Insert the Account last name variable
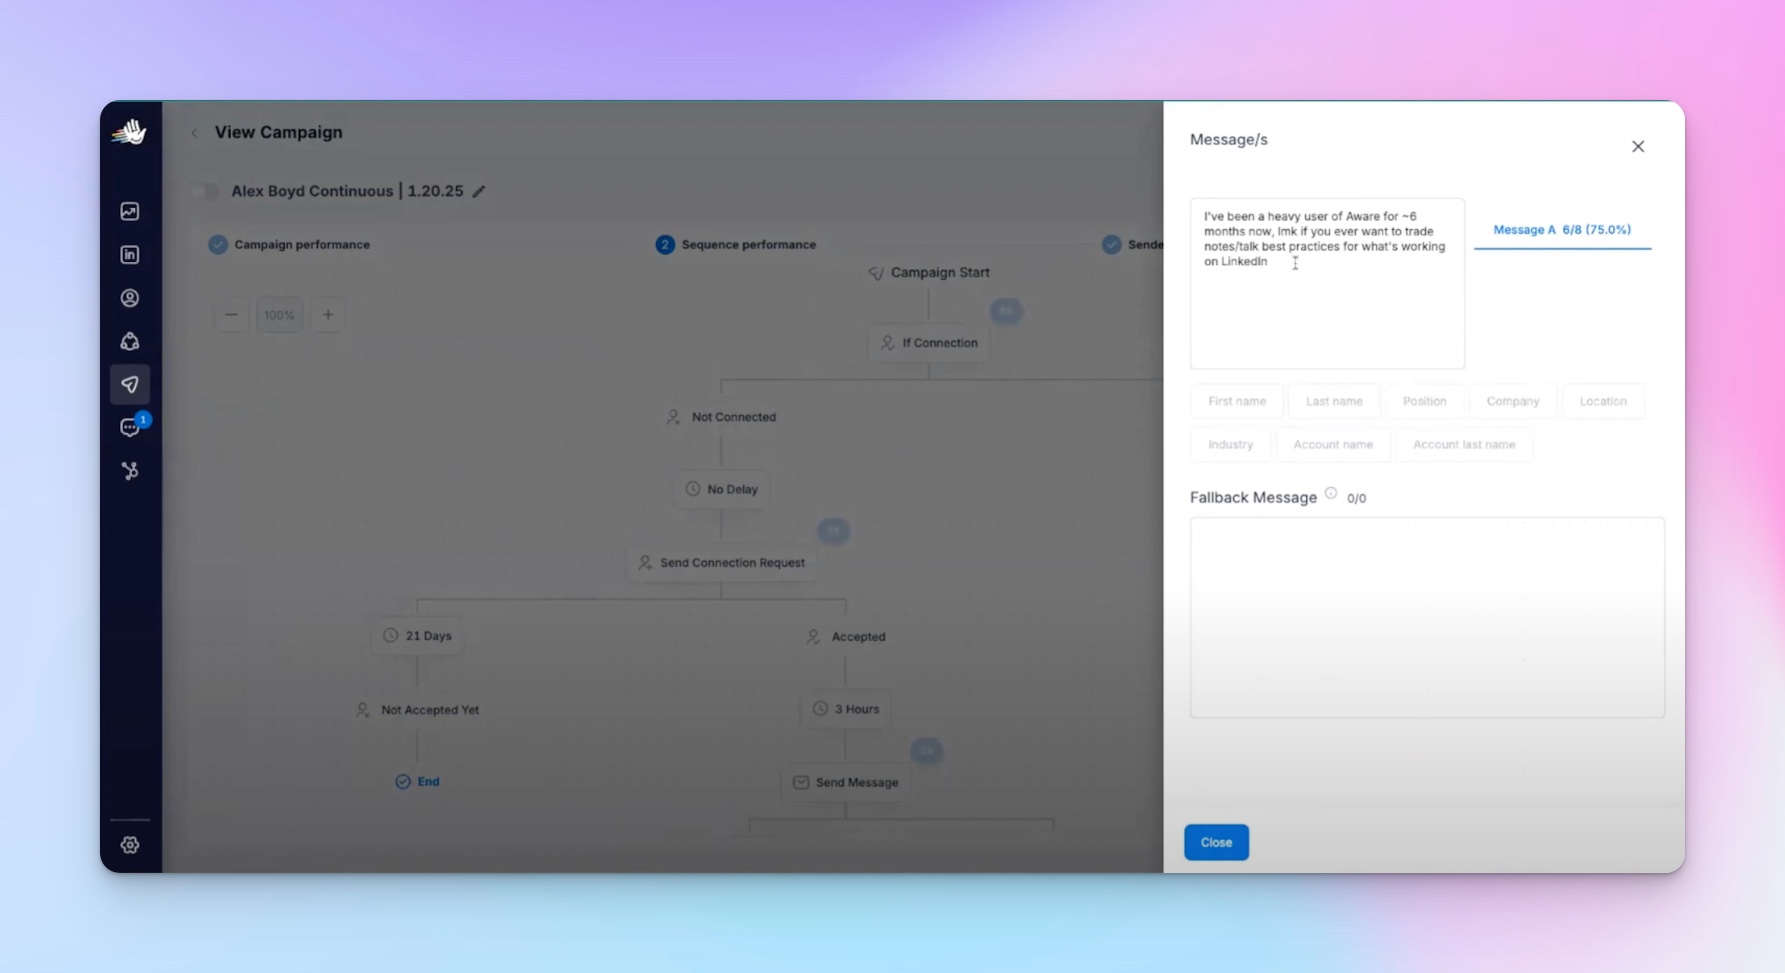 pyautogui.click(x=1464, y=444)
